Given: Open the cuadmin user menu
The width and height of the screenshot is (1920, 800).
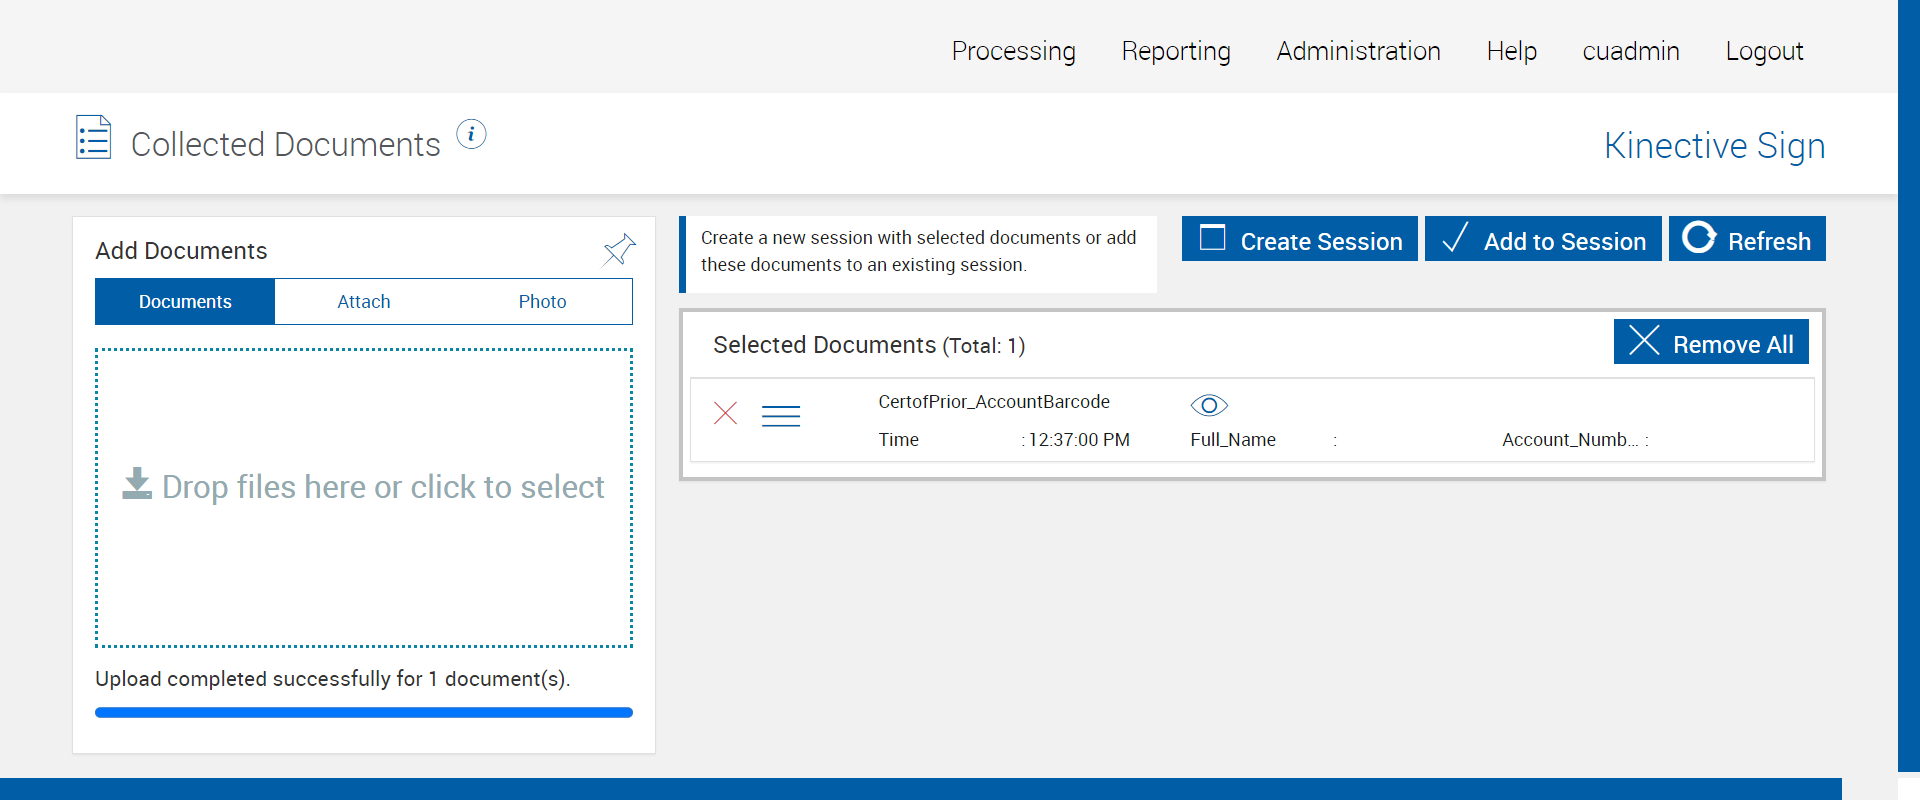Looking at the screenshot, I should pos(1630,51).
